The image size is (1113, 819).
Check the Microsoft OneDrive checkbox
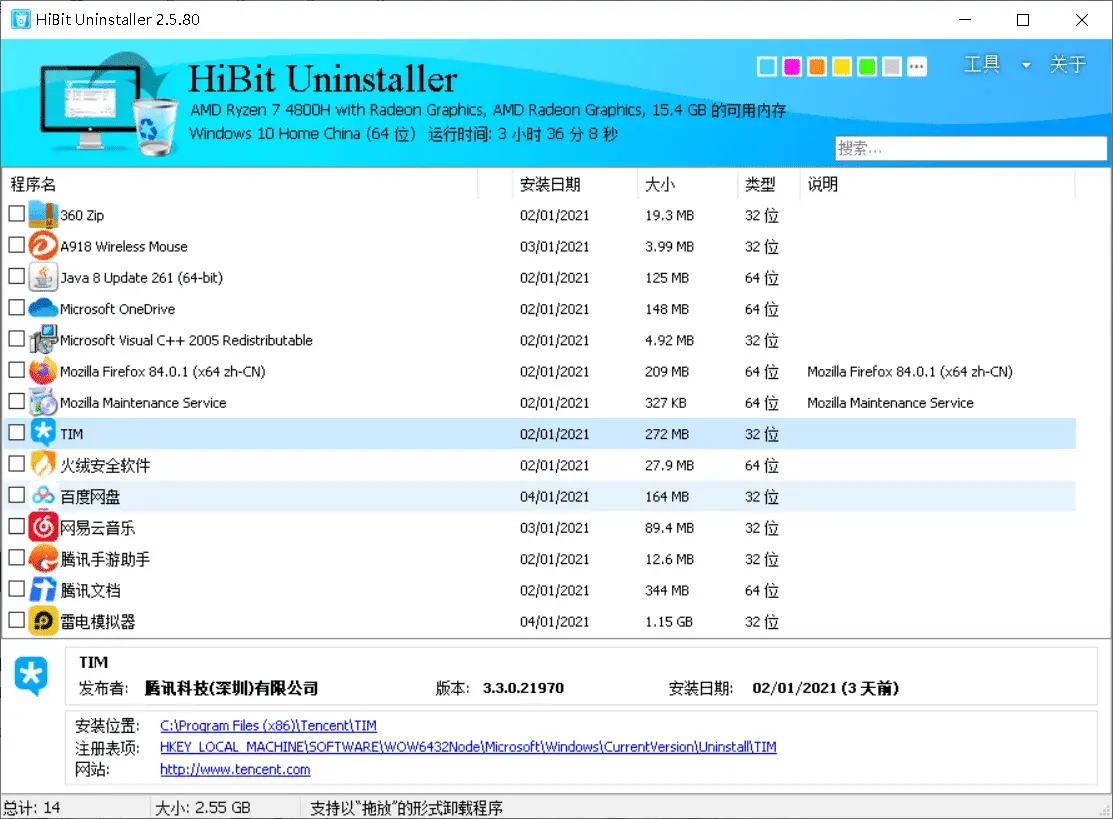(16, 307)
